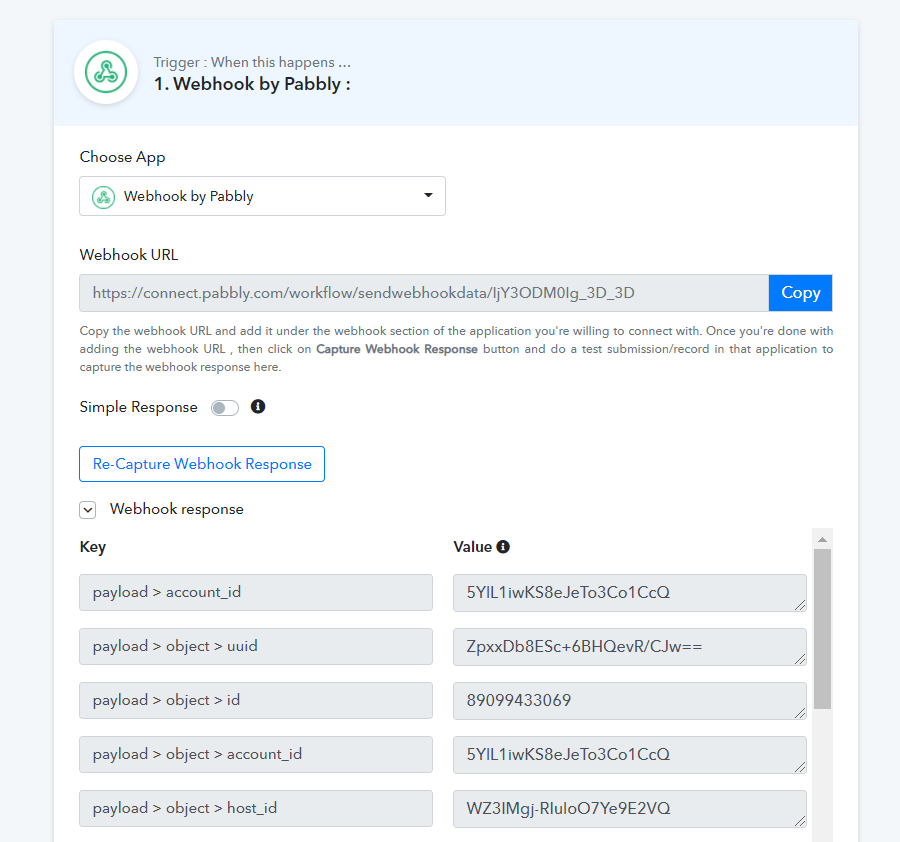900x842 pixels.
Task: Click the 'Choose App' label
Action: (122, 157)
